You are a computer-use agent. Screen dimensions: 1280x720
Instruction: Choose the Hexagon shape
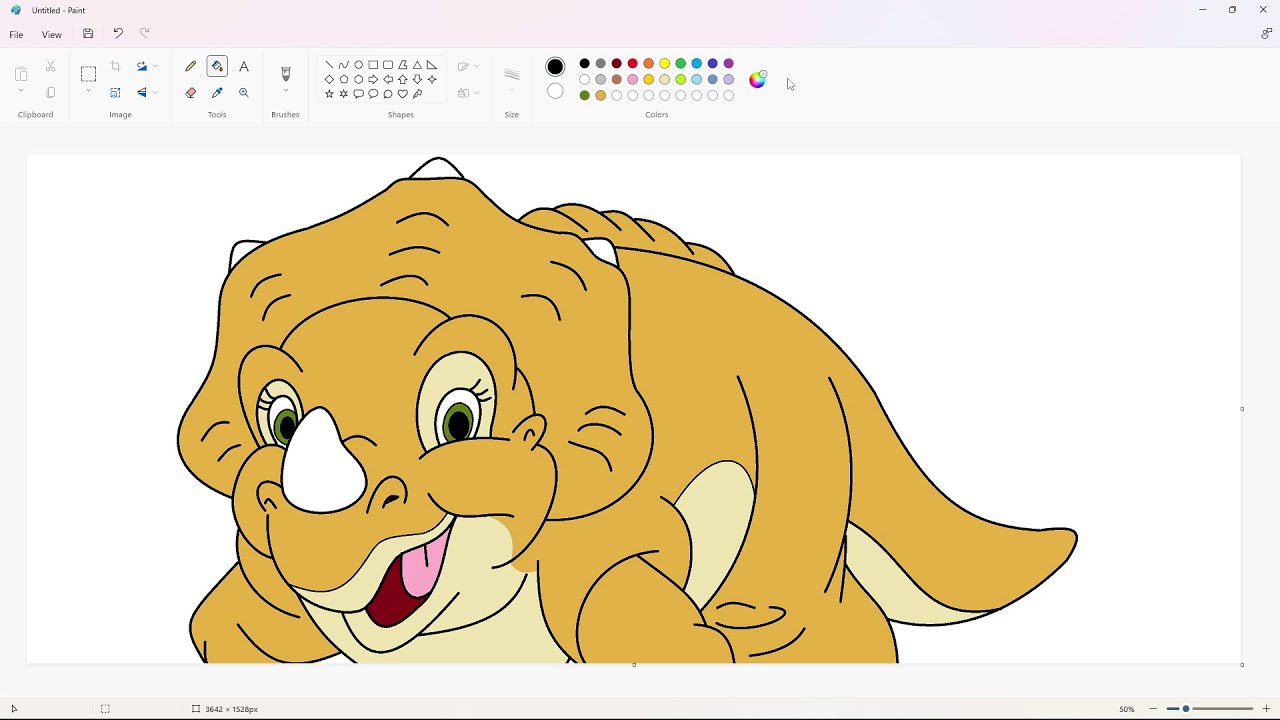pyautogui.click(x=358, y=79)
